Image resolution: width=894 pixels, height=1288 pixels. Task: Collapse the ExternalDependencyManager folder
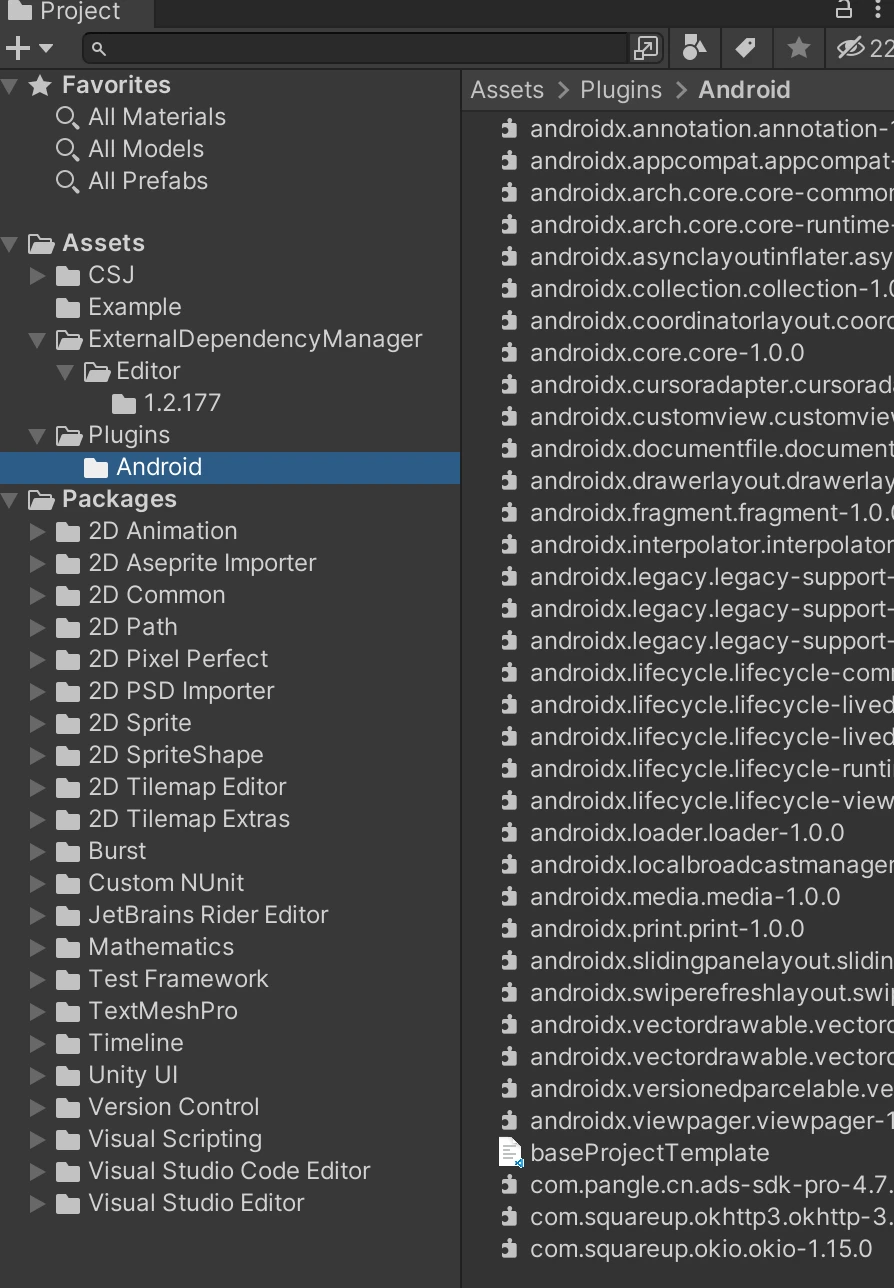point(38,339)
